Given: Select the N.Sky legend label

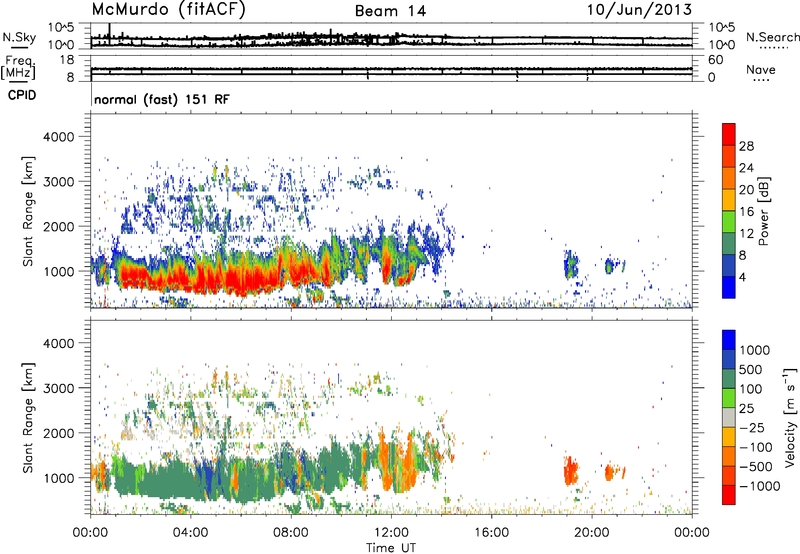Looking at the screenshot, I should tap(19, 37).
